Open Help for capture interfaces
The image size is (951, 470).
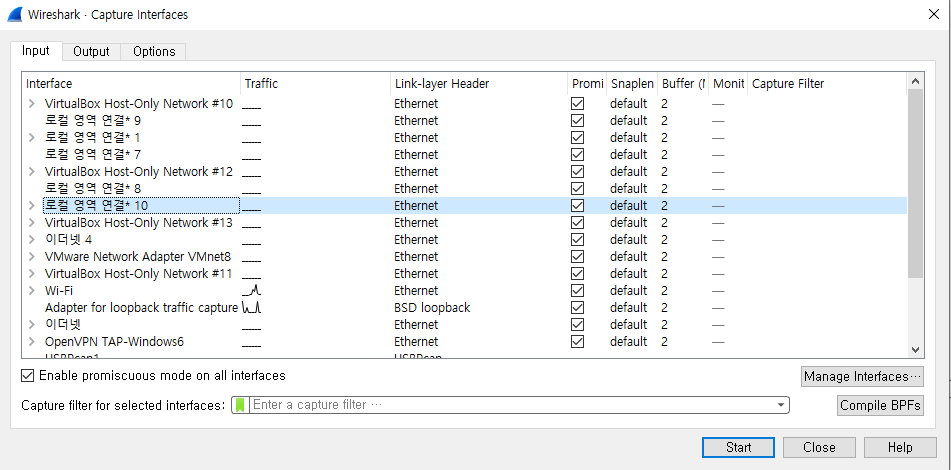[x=899, y=448]
